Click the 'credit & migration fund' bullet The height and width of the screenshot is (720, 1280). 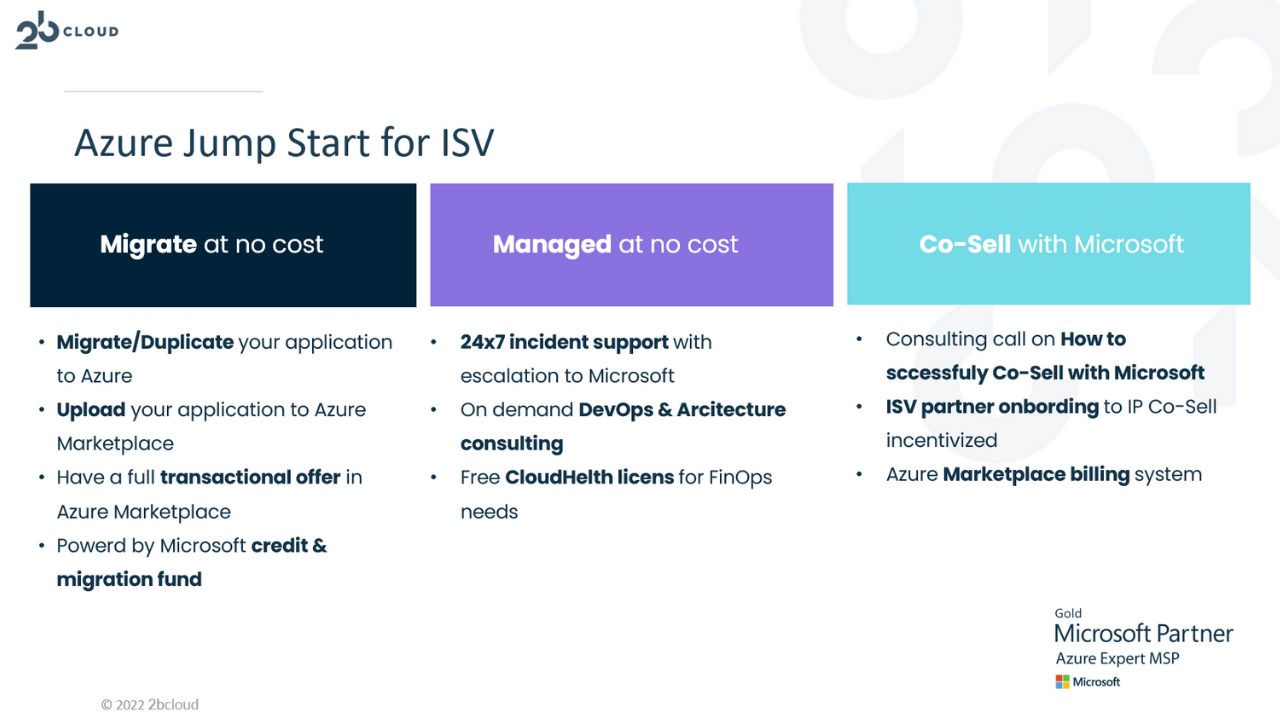click(191, 546)
